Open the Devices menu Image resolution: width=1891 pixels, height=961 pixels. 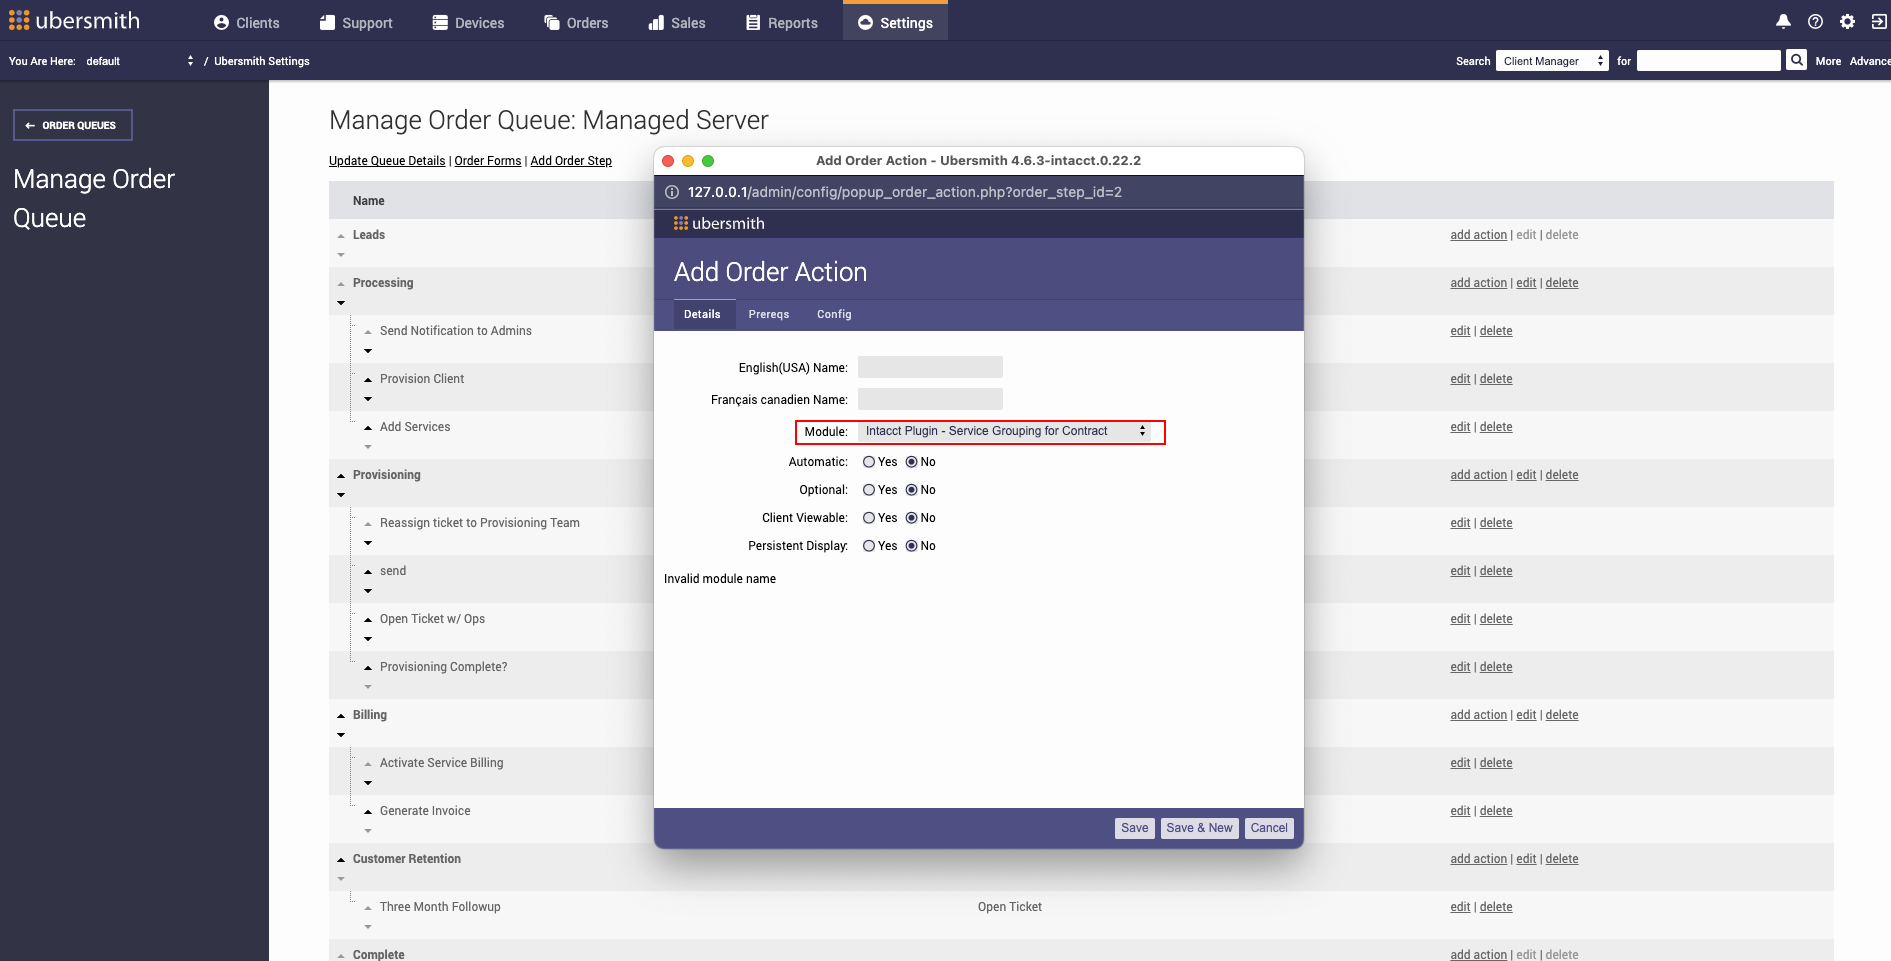coord(468,22)
